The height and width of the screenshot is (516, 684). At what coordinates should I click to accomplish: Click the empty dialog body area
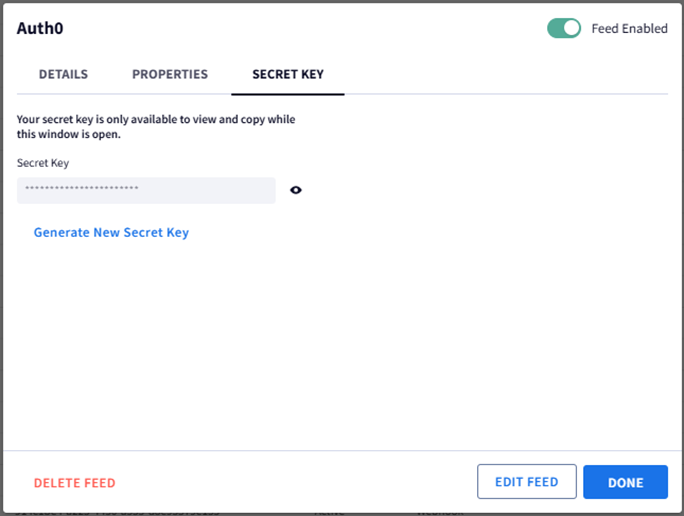pos(342,345)
